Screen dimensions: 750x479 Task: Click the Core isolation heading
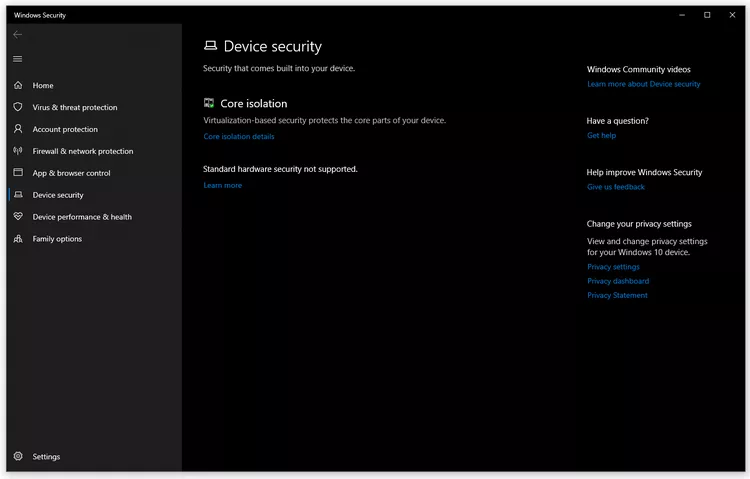254,103
